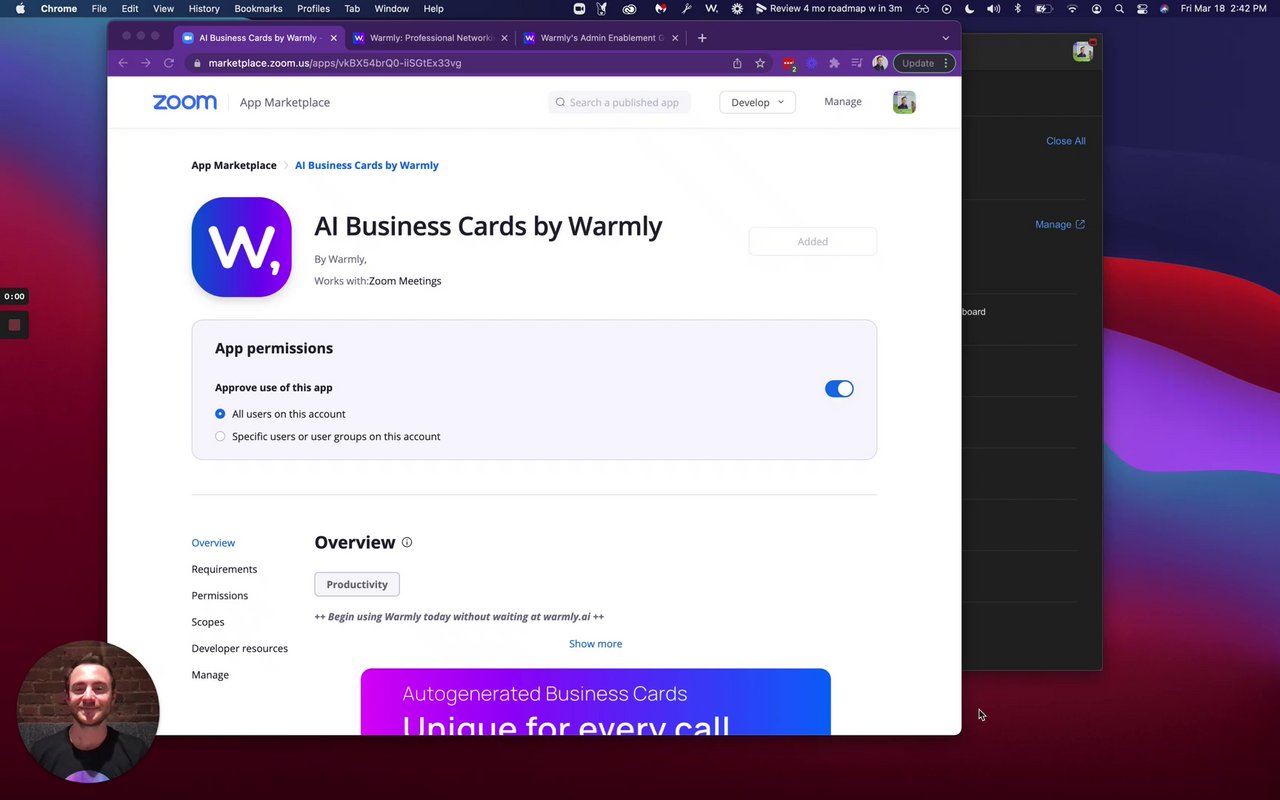Click the Creative Cloud icon in the menu bar
The image size is (1280, 800).
pyautogui.click(x=629, y=8)
